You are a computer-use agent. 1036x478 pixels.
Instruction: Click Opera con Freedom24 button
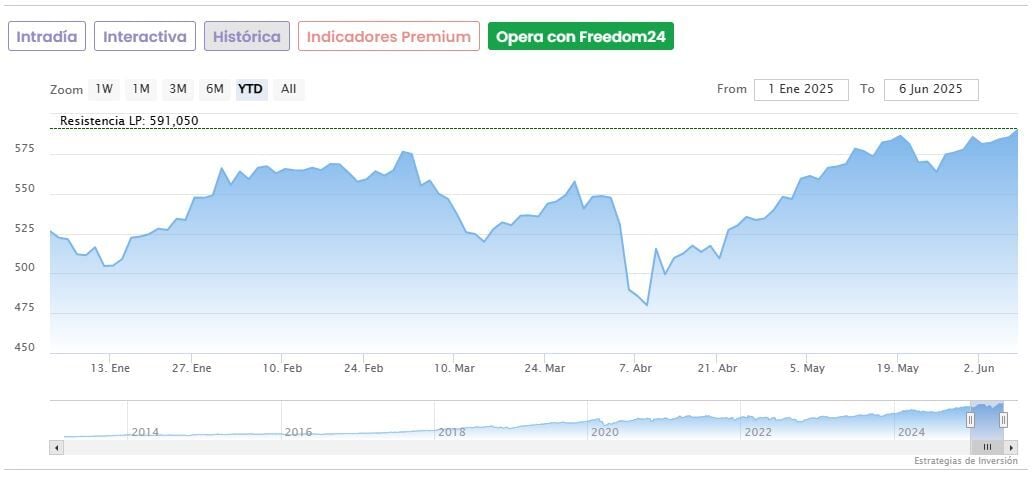[x=581, y=37]
